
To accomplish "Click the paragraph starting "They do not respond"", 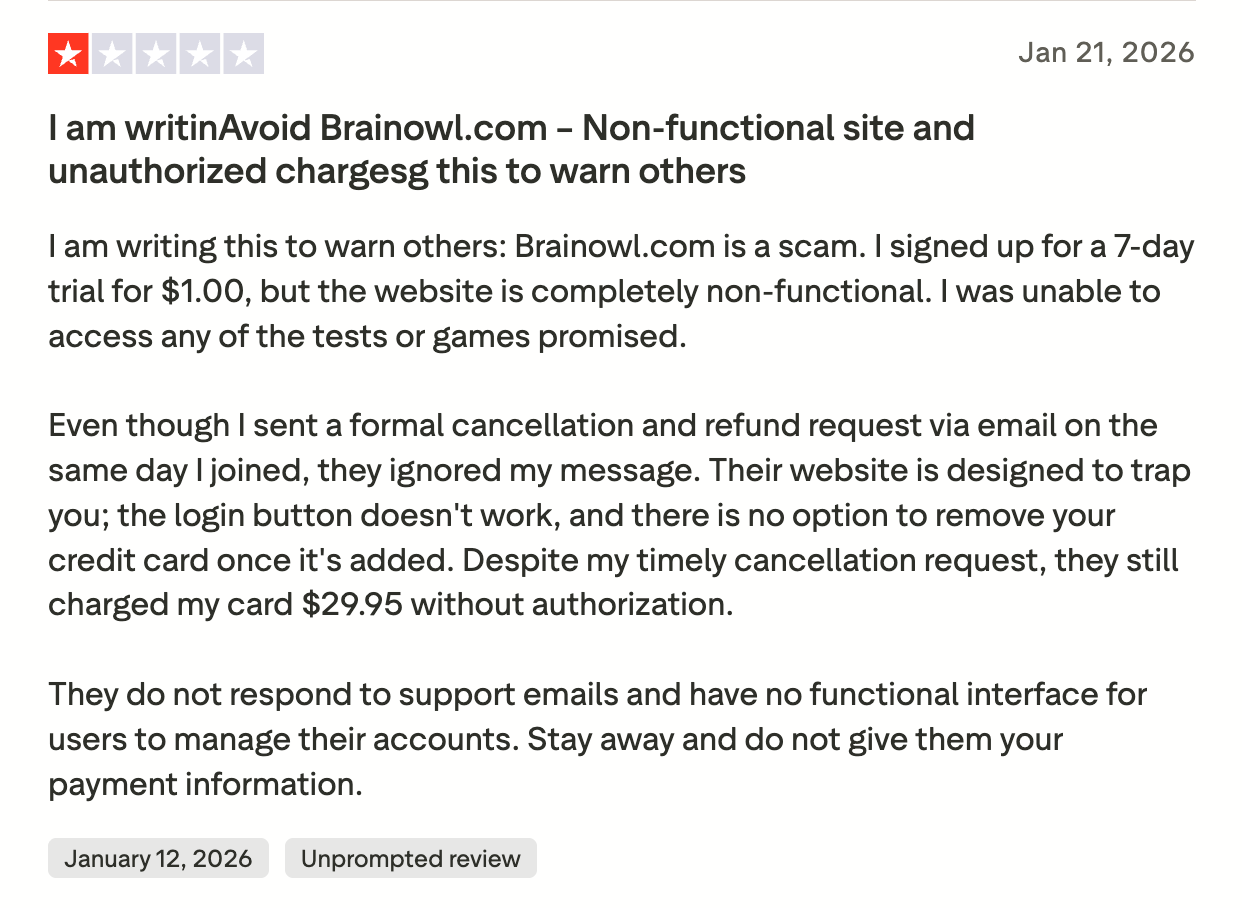I will click(597, 739).
